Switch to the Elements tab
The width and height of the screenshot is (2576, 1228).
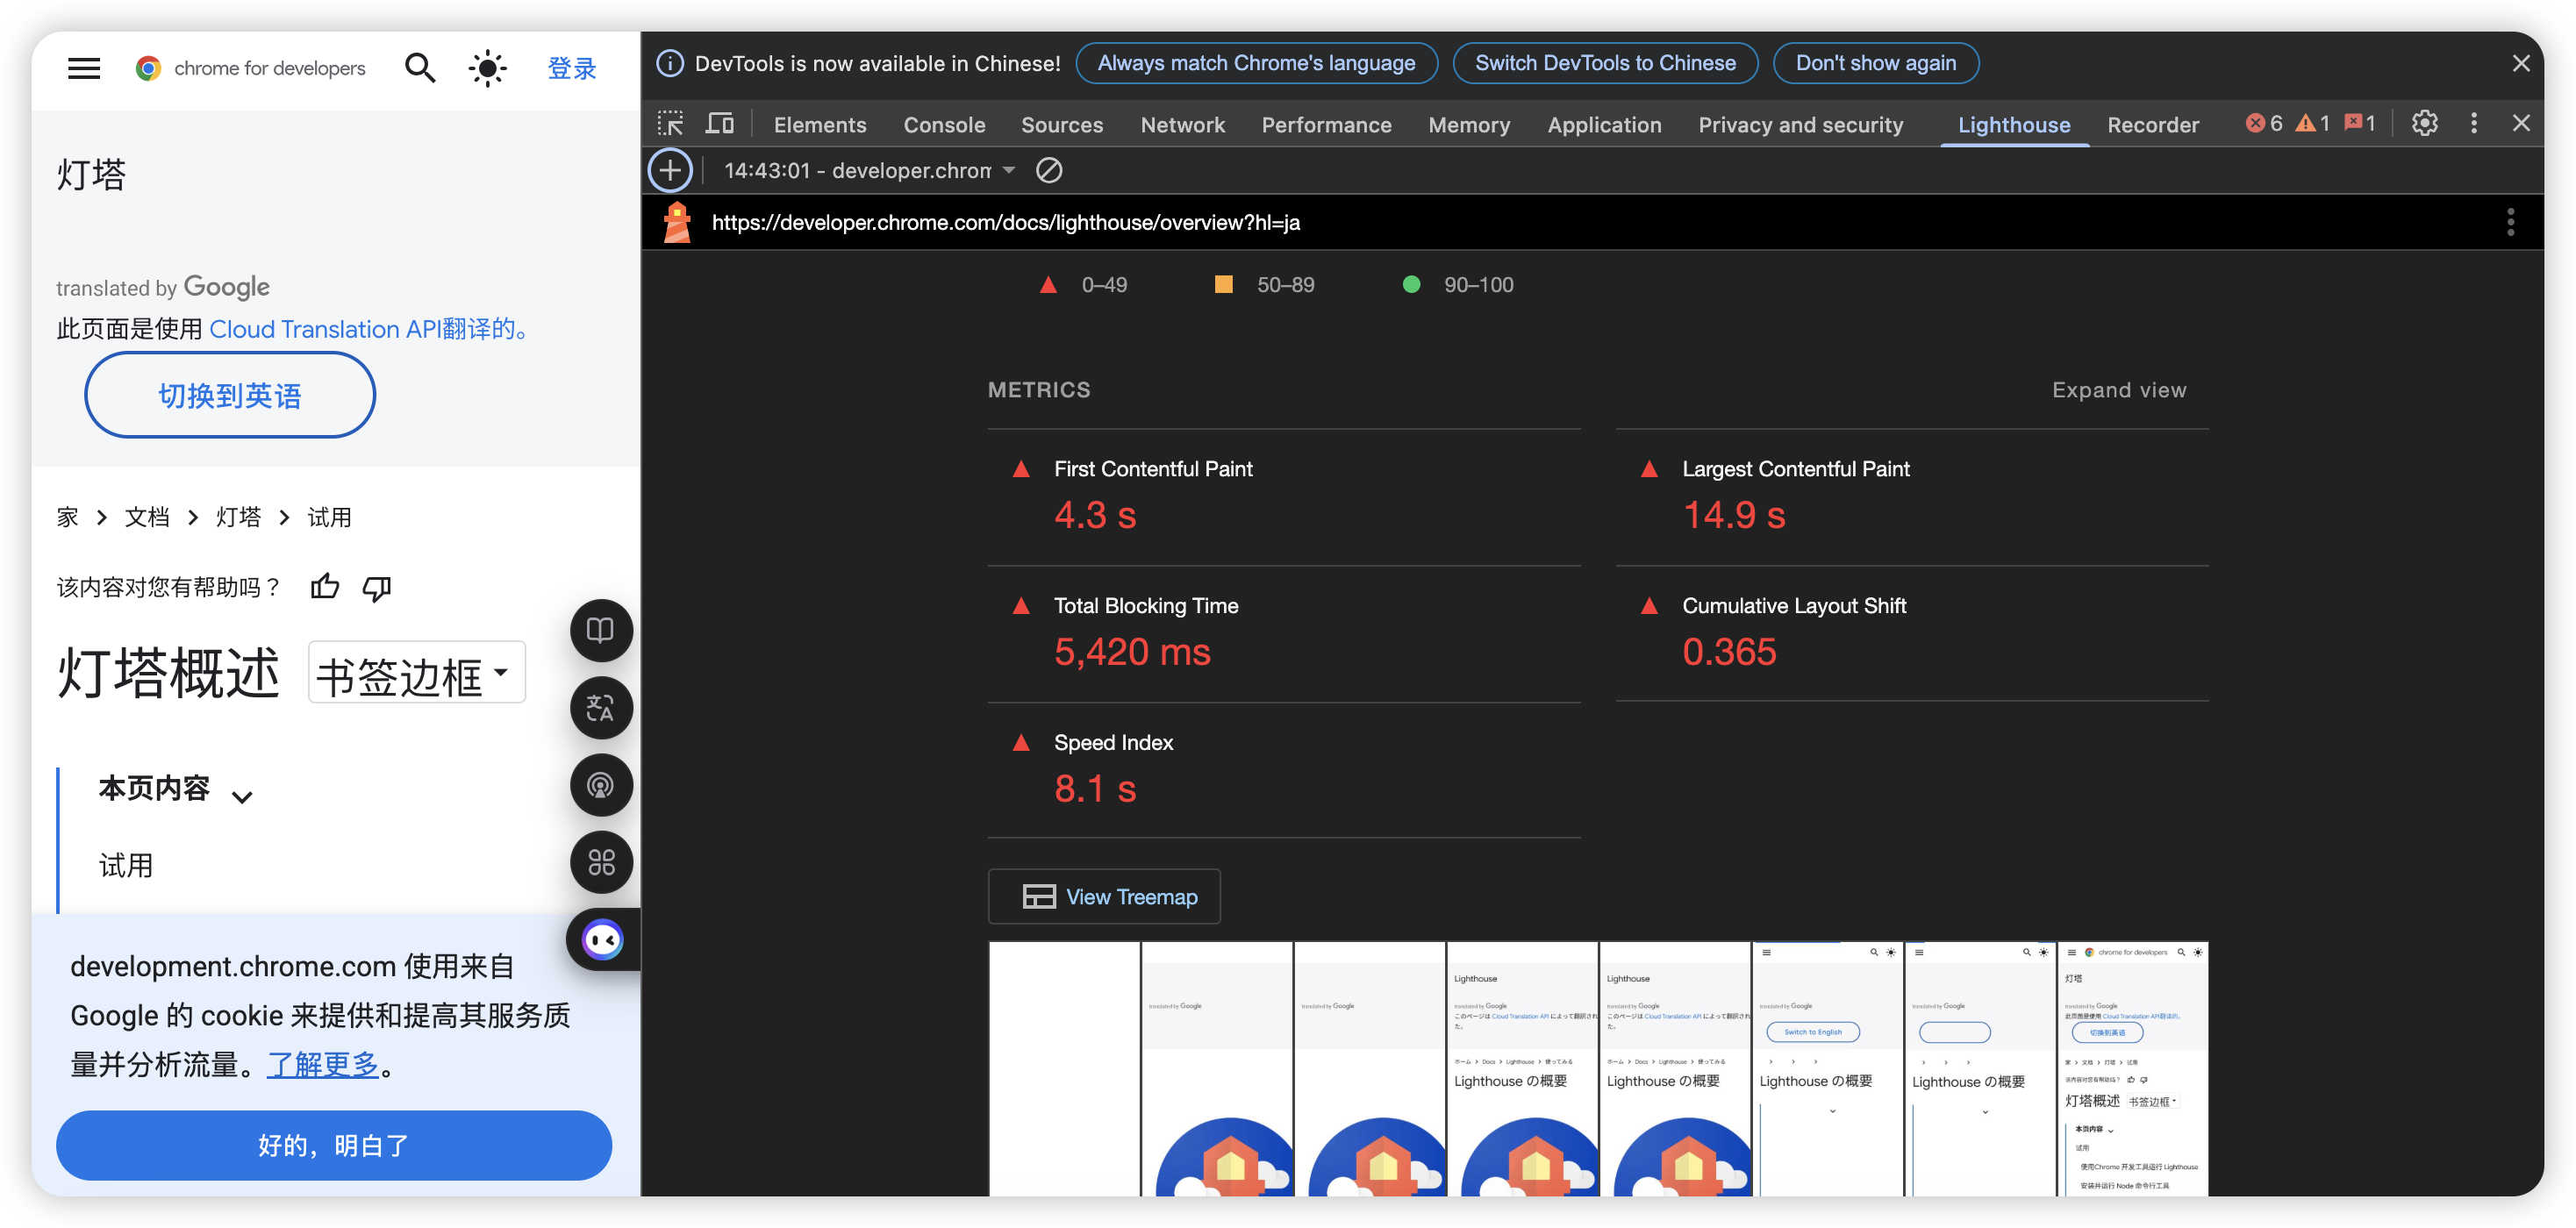pyautogui.click(x=819, y=125)
